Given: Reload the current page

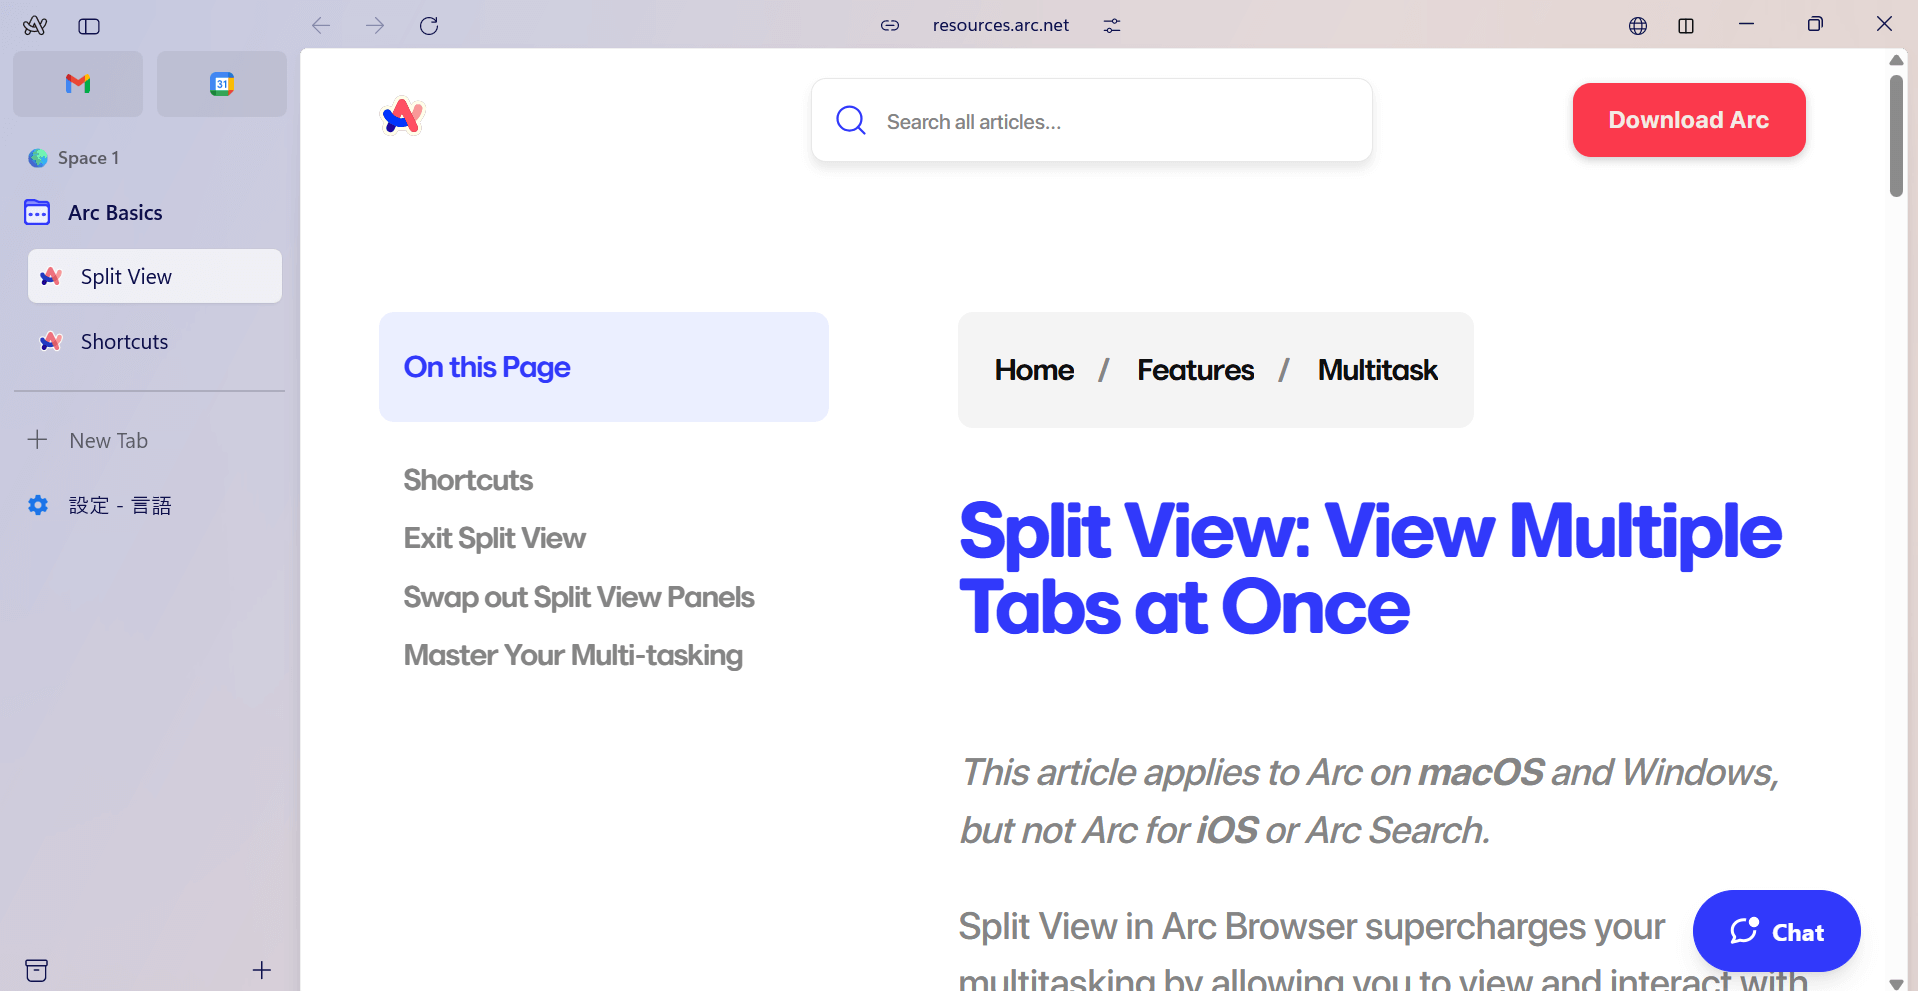Looking at the screenshot, I should [429, 26].
